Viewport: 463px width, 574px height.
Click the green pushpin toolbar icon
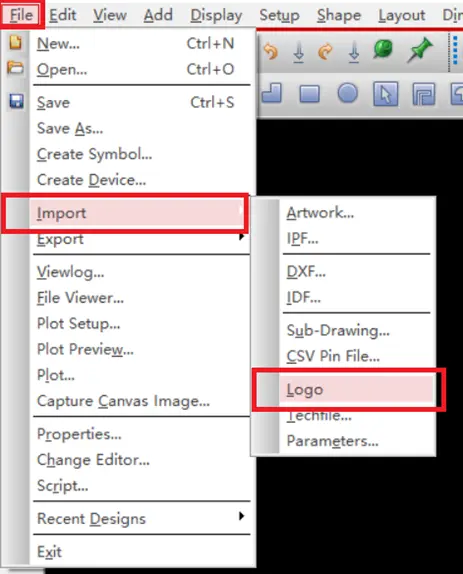(420, 49)
